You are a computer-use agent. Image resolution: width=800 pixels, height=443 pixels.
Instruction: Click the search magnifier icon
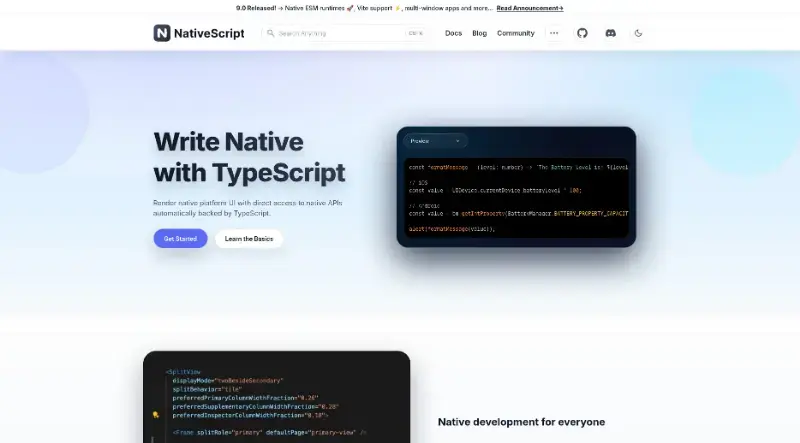point(270,33)
